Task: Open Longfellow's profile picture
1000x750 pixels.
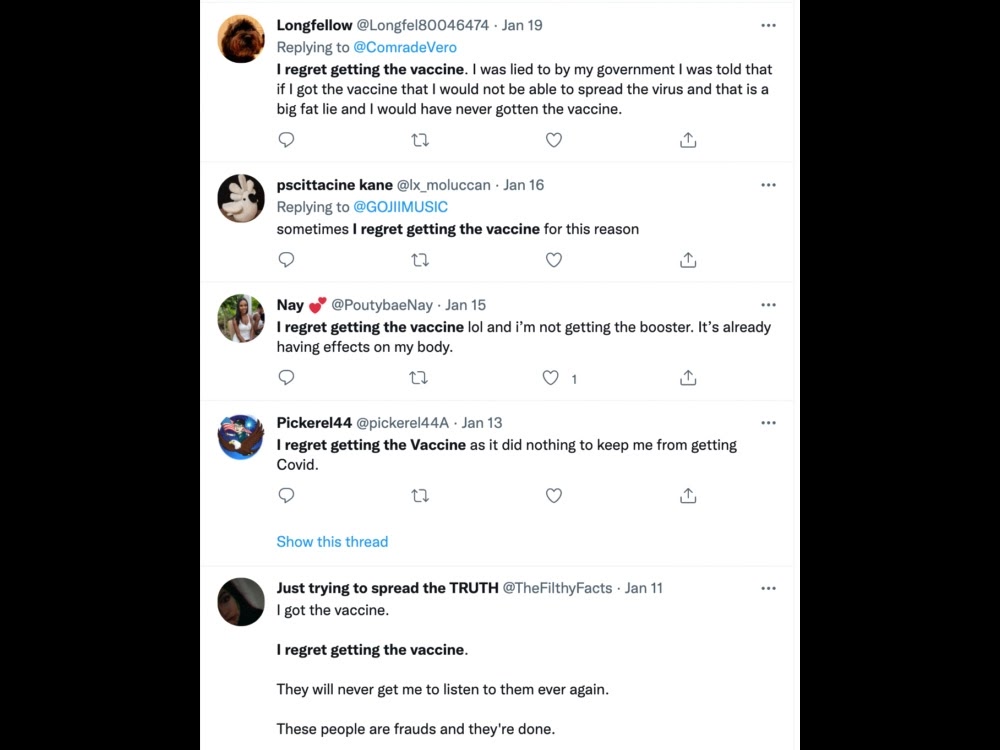Action: 241,40
